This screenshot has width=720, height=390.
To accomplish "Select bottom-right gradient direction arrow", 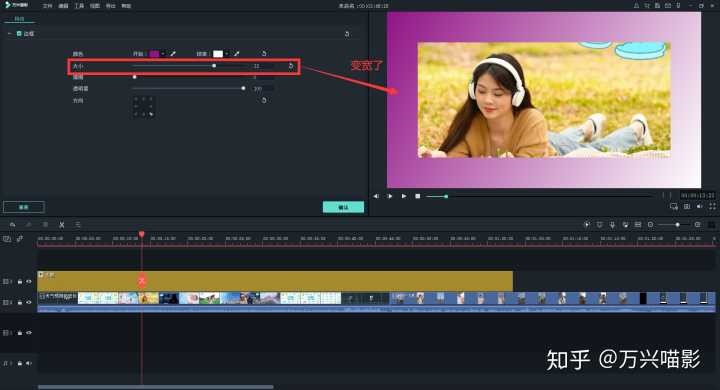I will coord(151,114).
